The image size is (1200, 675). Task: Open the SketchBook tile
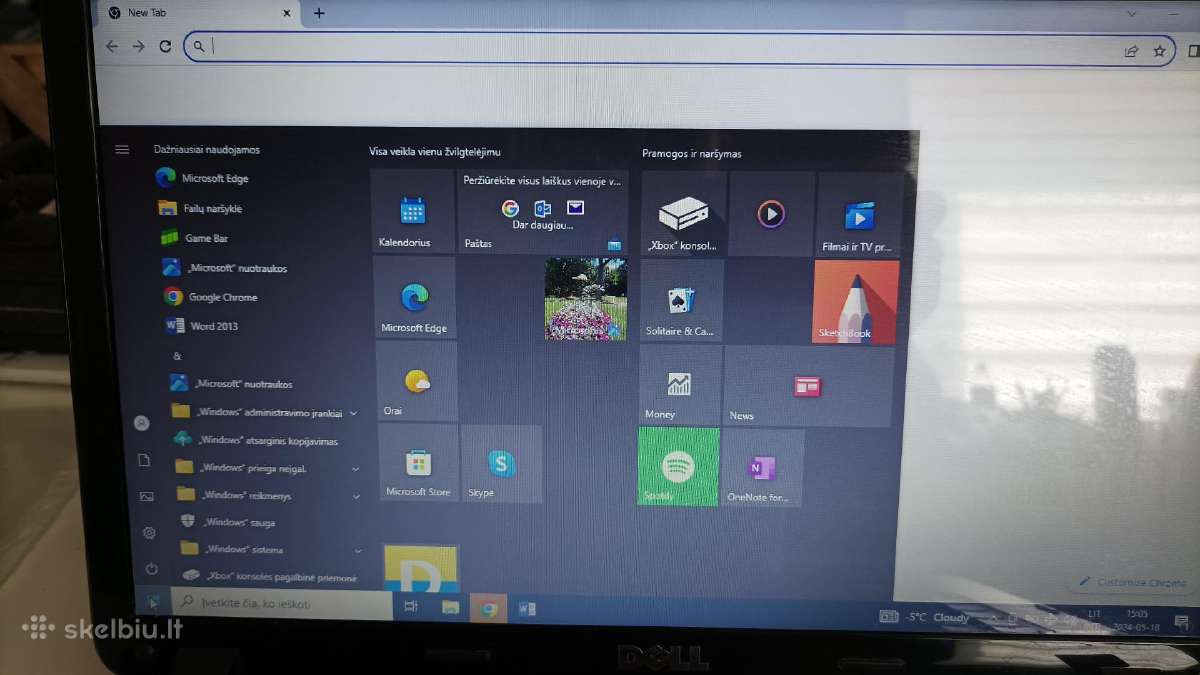pyautogui.click(x=856, y=302)
